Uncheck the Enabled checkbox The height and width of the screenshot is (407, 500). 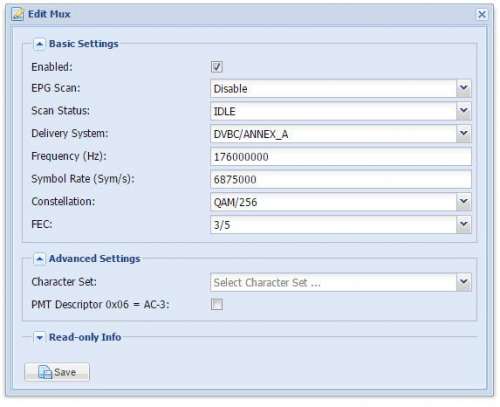(x=217, y=67)
